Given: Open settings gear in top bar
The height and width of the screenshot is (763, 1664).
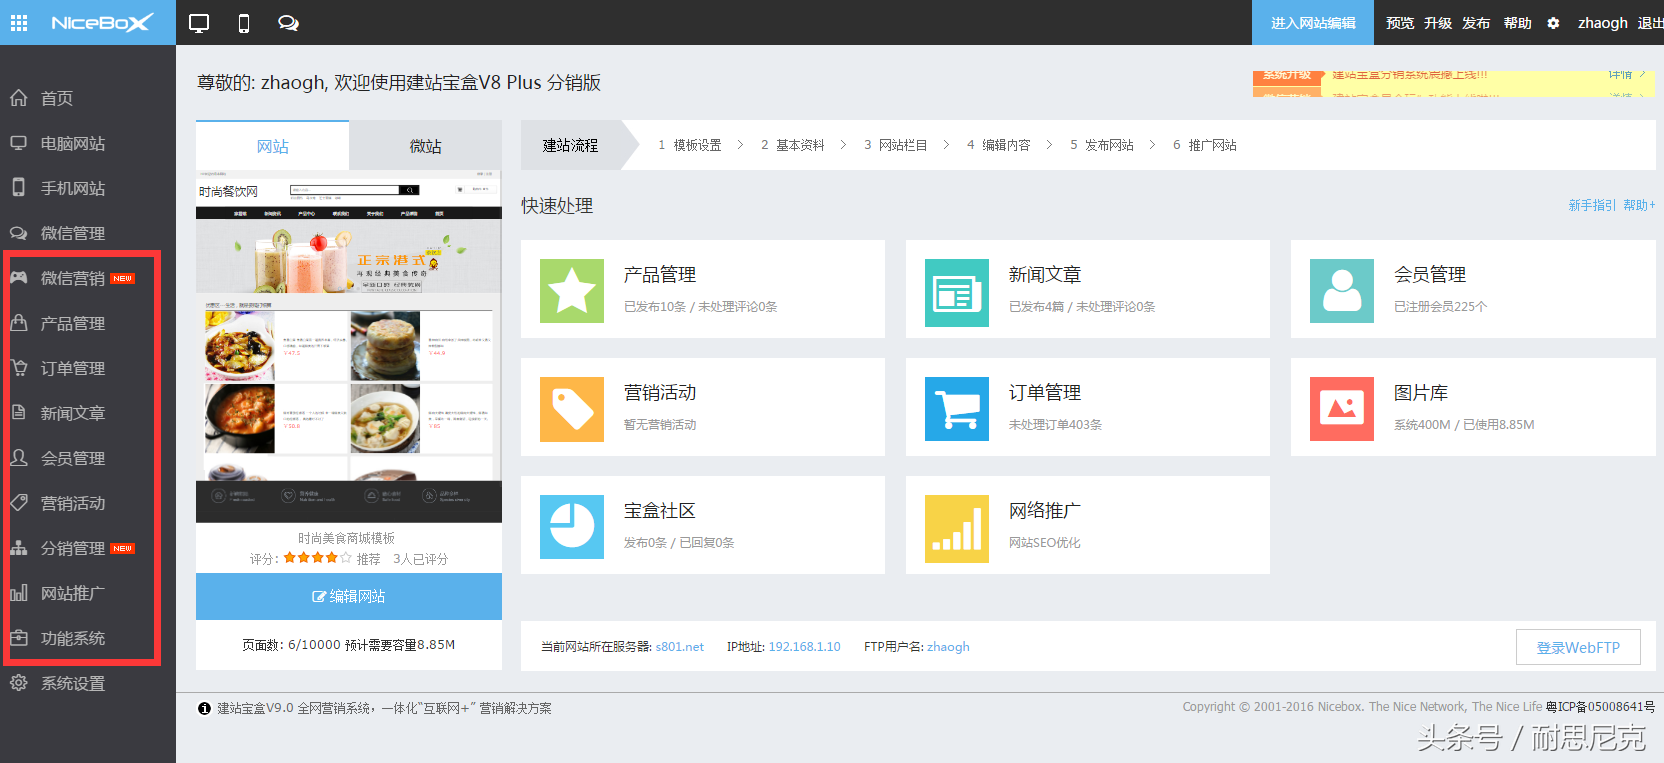Looking at the screenshot, I should (x=1553, y=23).
